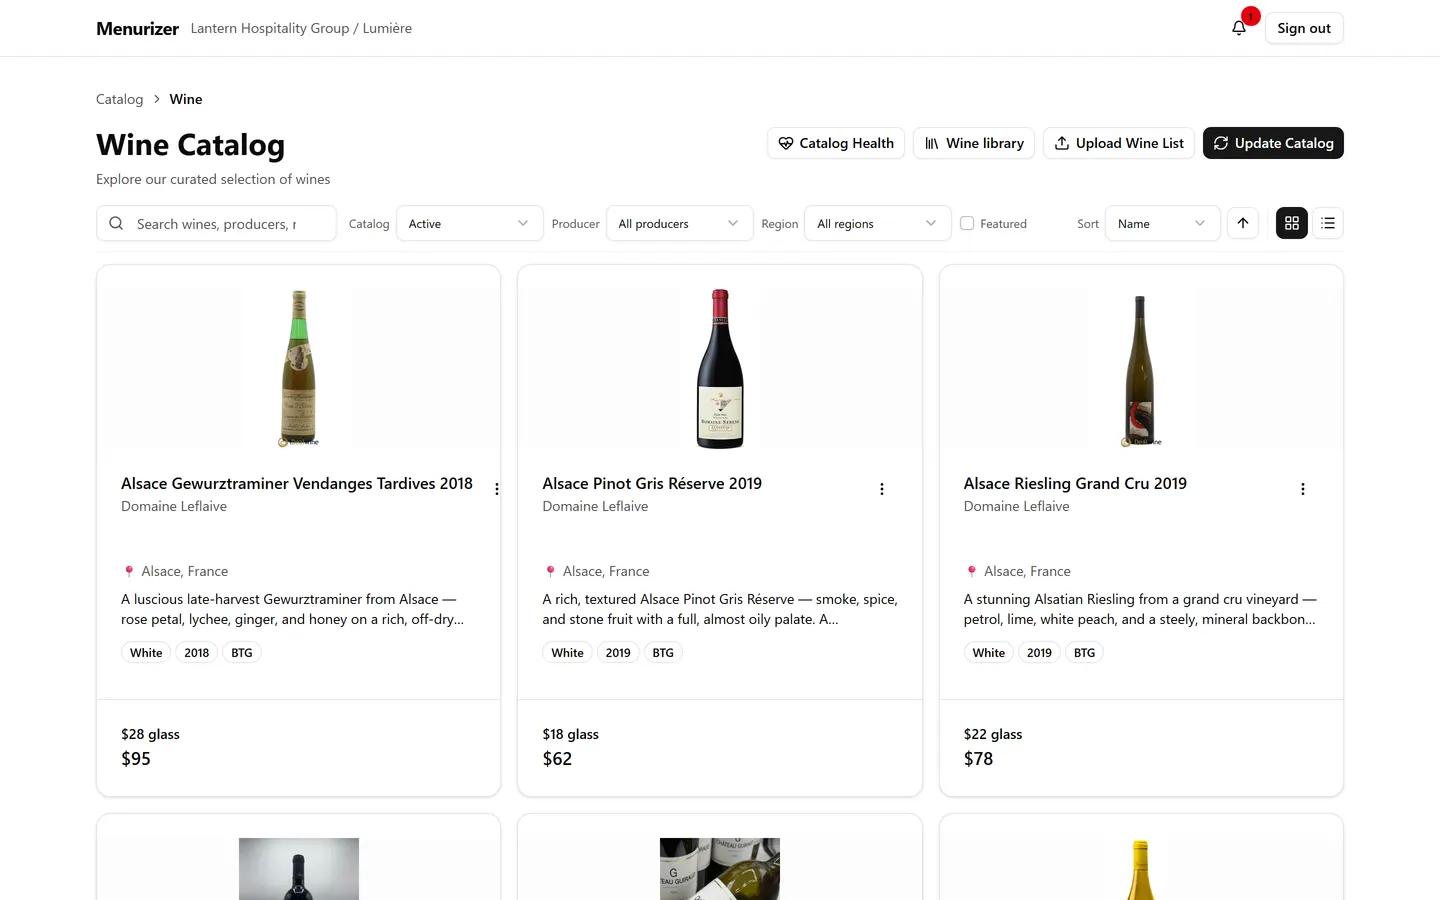
Task: Open options menu for Alsace Gewurztraminer 2018
Action: (x=497, y=489)
